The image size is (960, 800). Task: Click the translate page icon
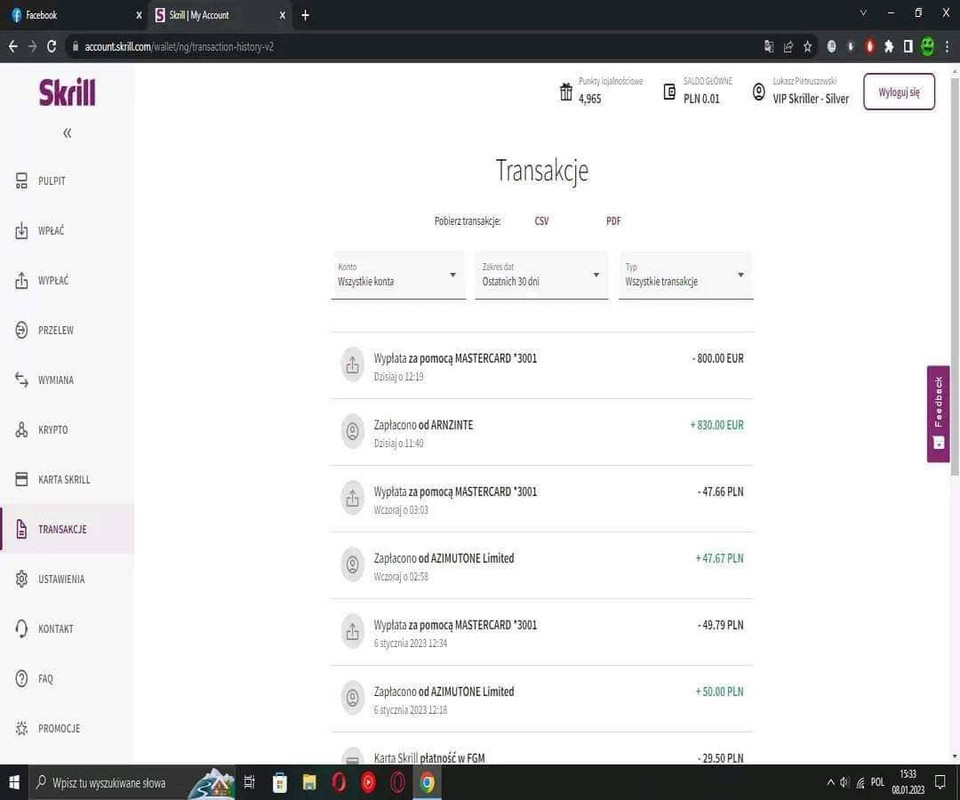769,47
